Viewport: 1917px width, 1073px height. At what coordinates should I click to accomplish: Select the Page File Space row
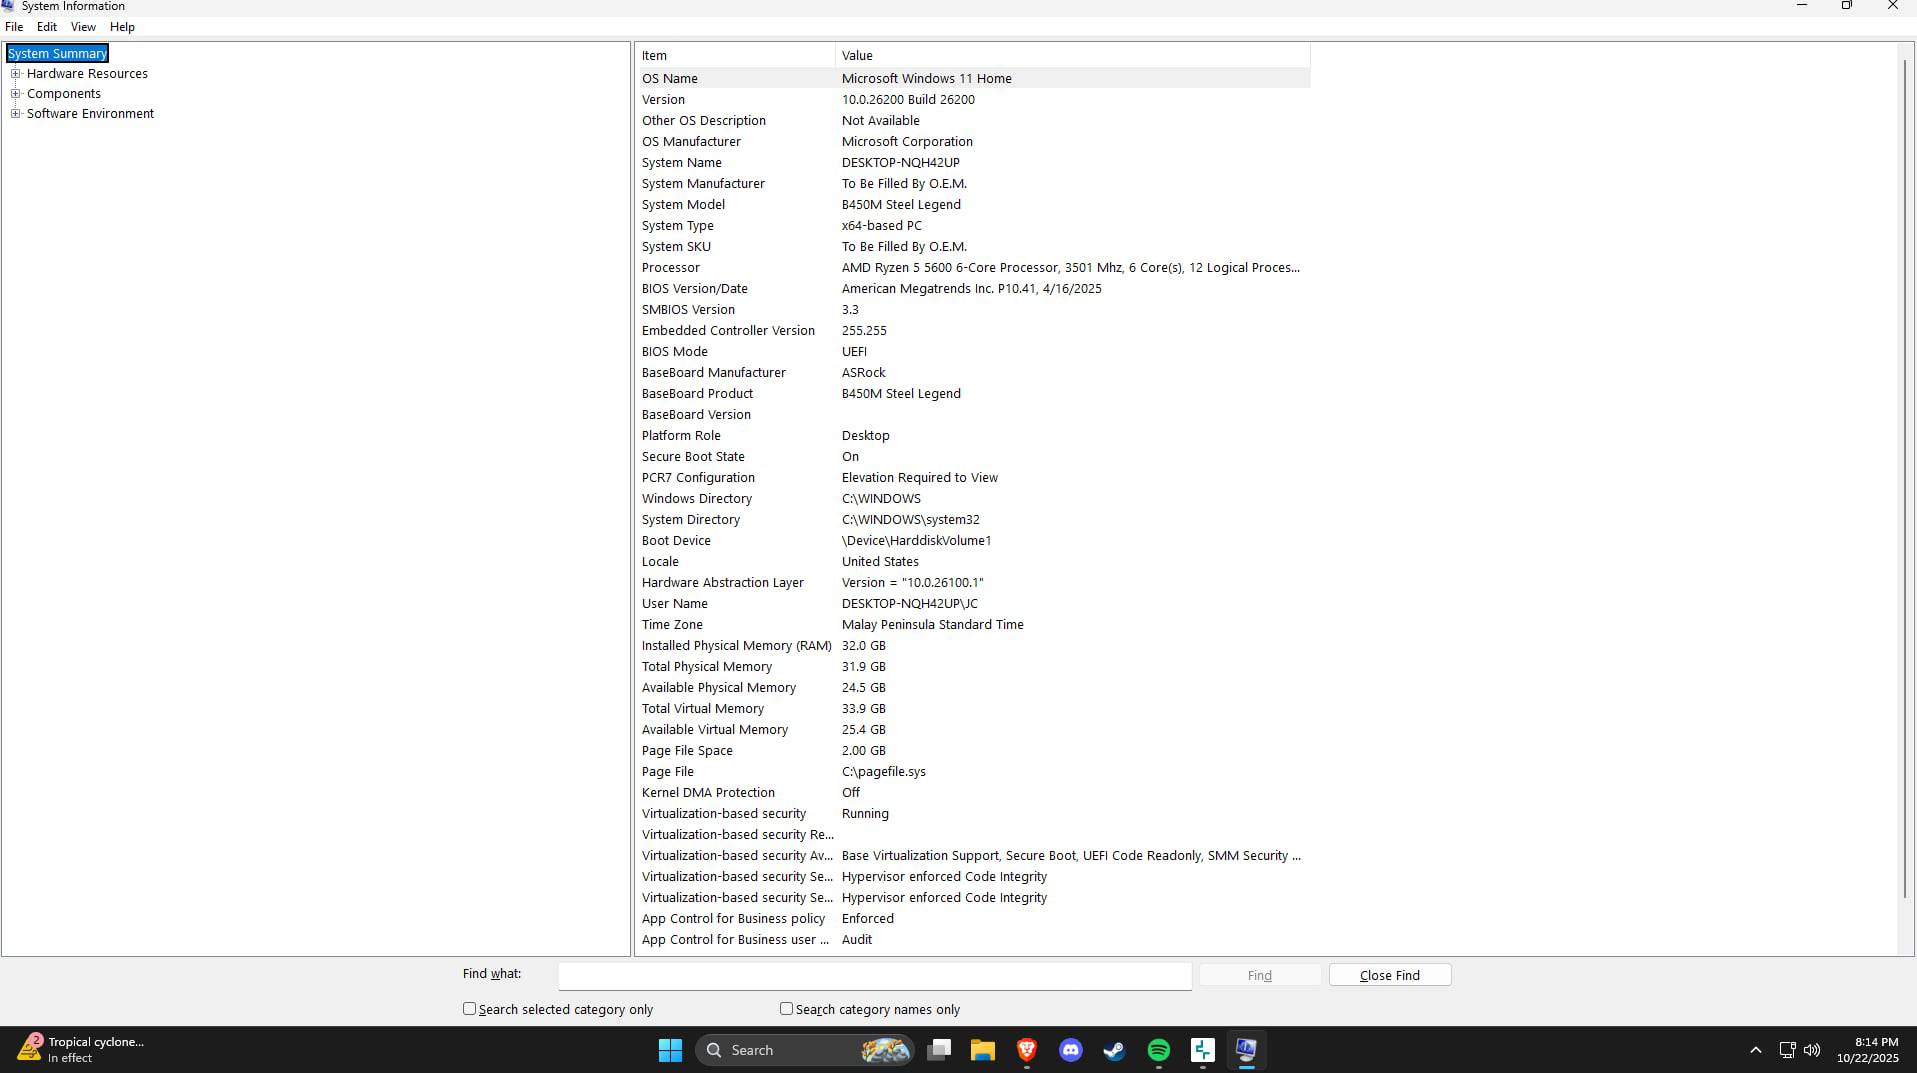pos(973,751)
